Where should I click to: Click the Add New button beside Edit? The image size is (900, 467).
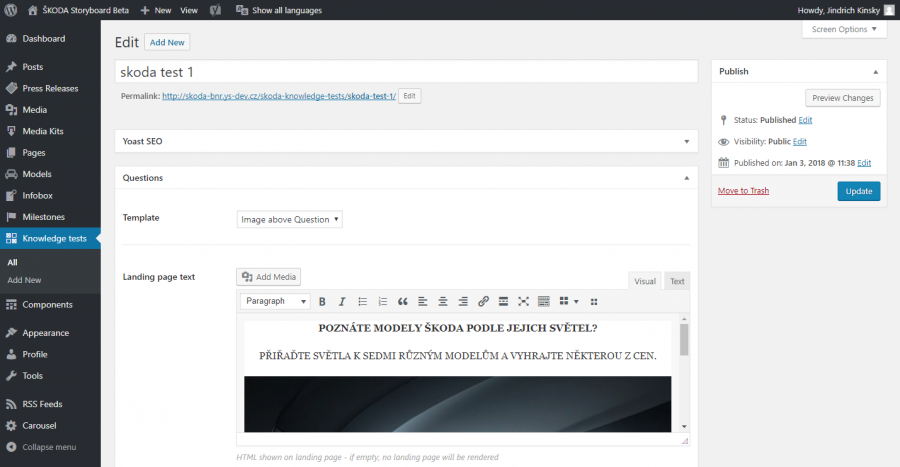pyautogui.click(x=167, y=42)
